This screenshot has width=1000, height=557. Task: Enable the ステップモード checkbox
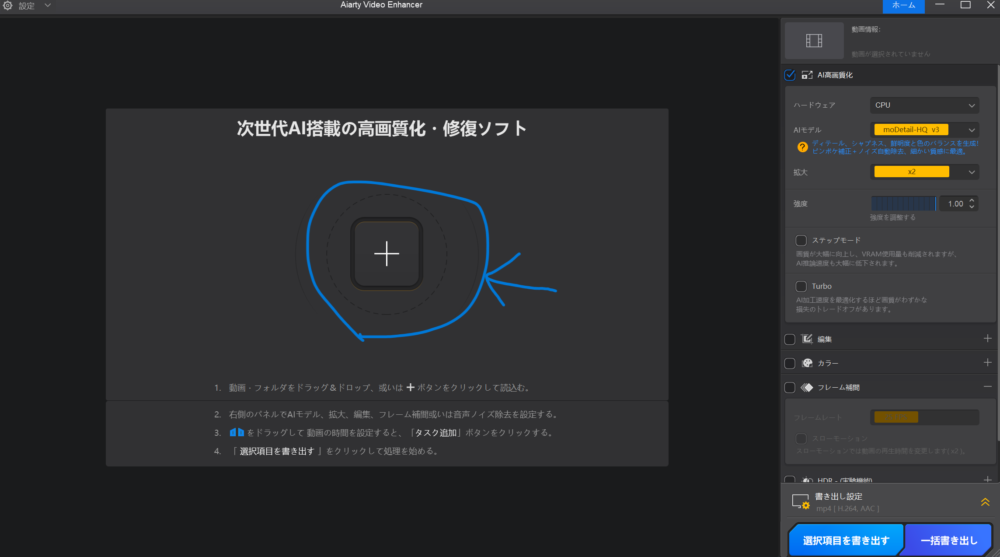tap(801, 240)
